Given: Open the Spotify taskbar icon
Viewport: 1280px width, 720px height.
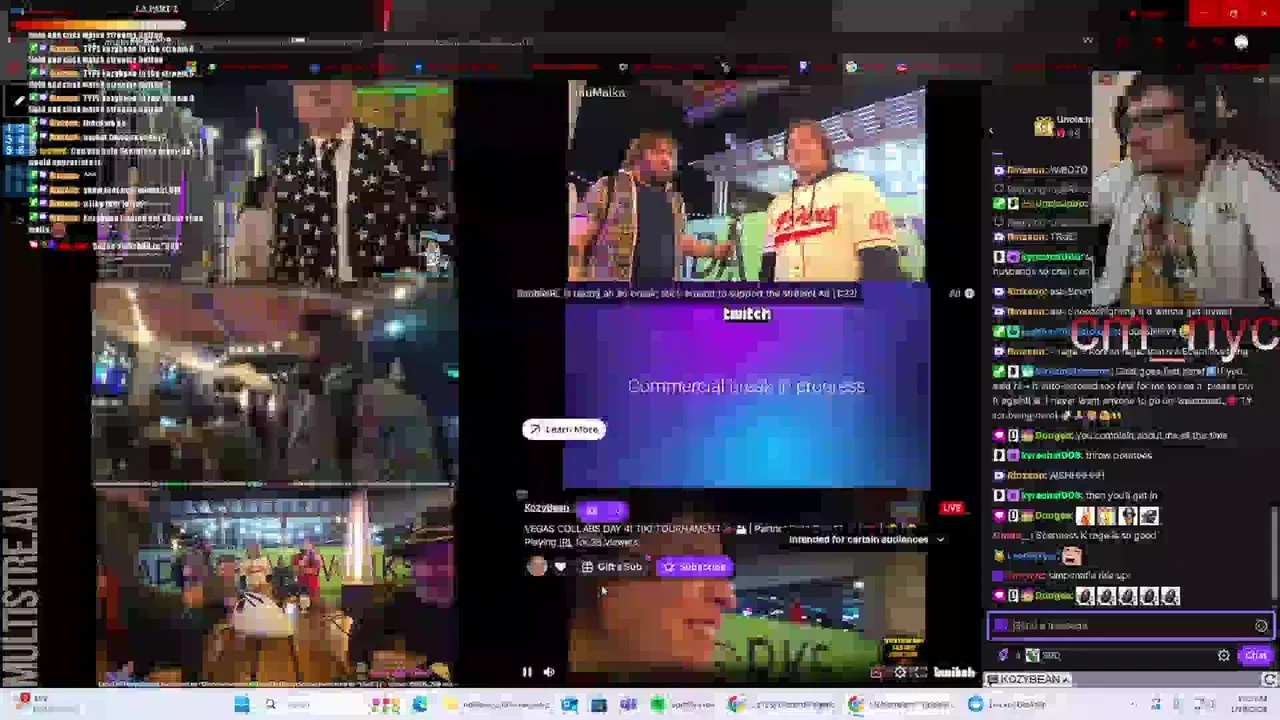Looking at the screenshot, I should click(657, 705).
